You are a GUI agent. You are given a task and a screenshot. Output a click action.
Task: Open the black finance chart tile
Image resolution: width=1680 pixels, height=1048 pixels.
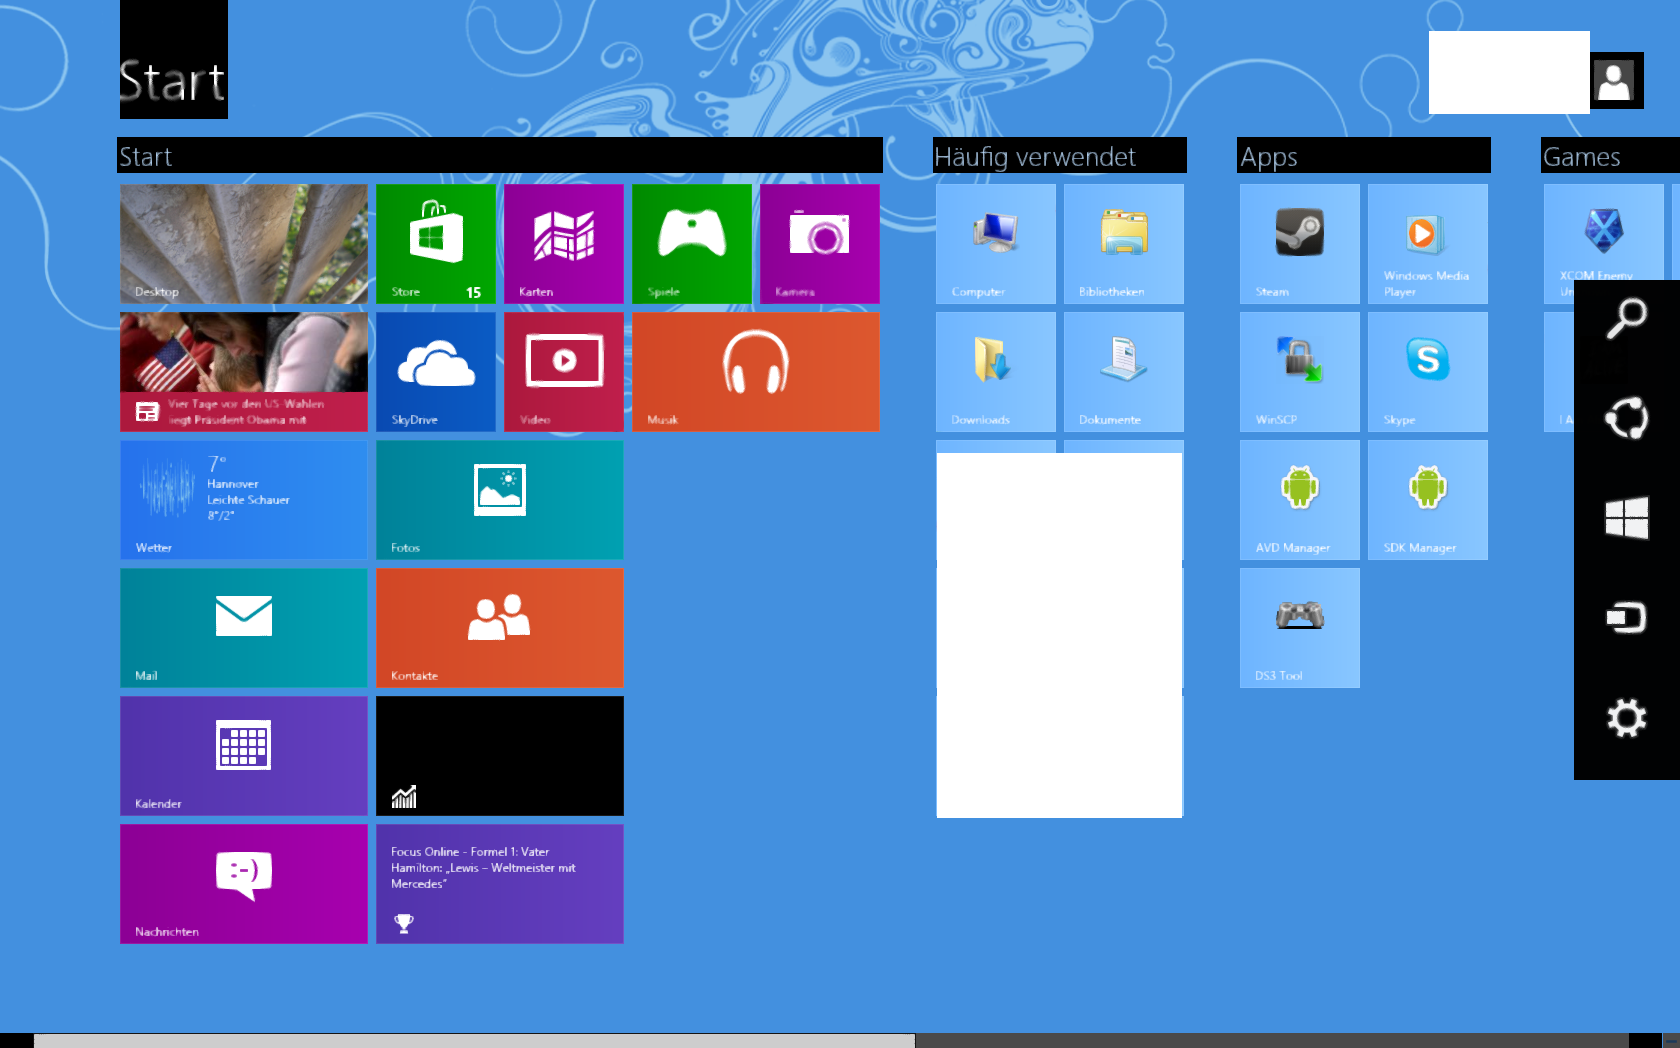coord(500,756)
